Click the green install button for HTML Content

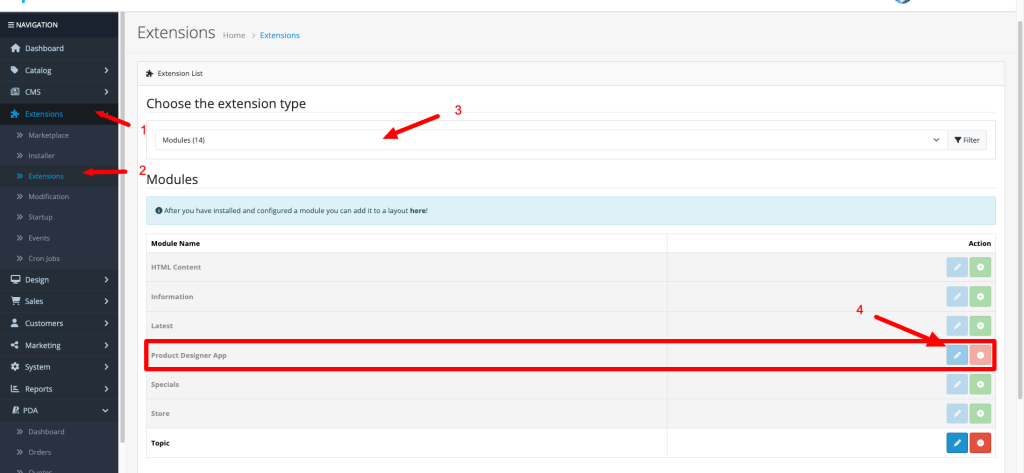point(981,268)
